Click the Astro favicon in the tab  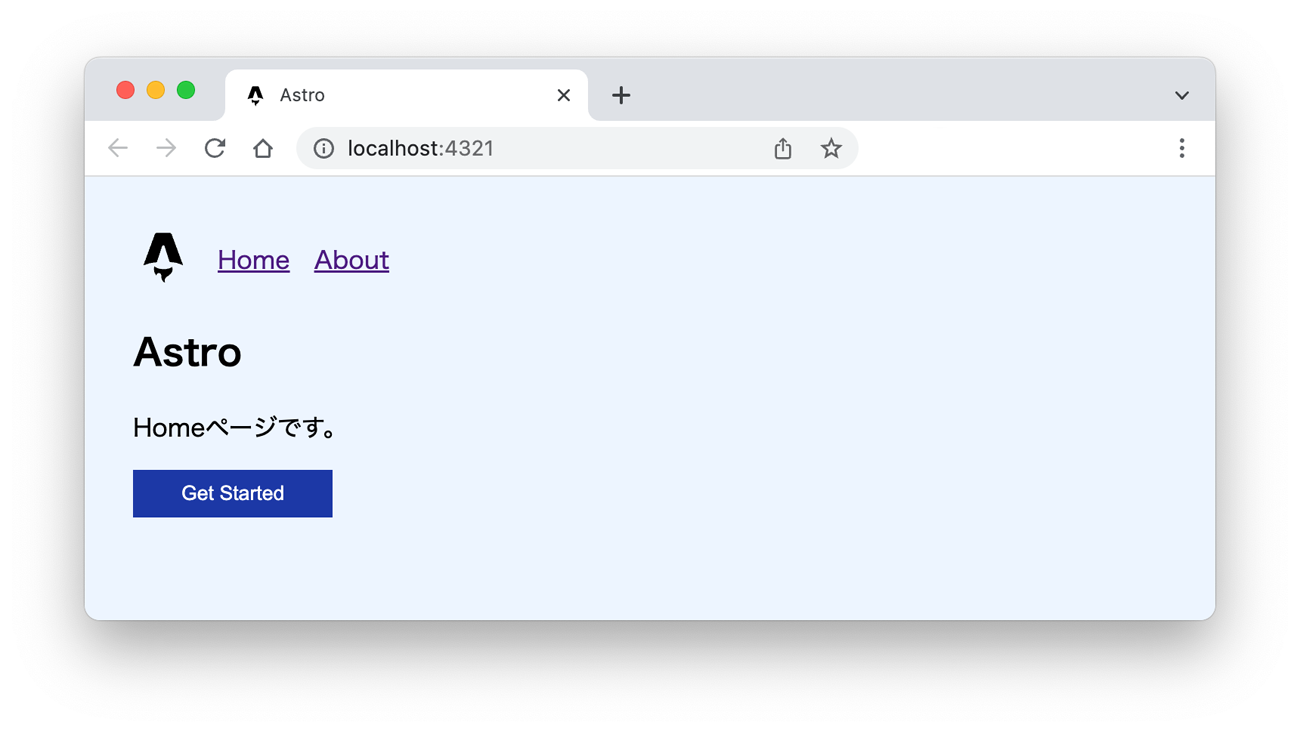pos(255,94)
